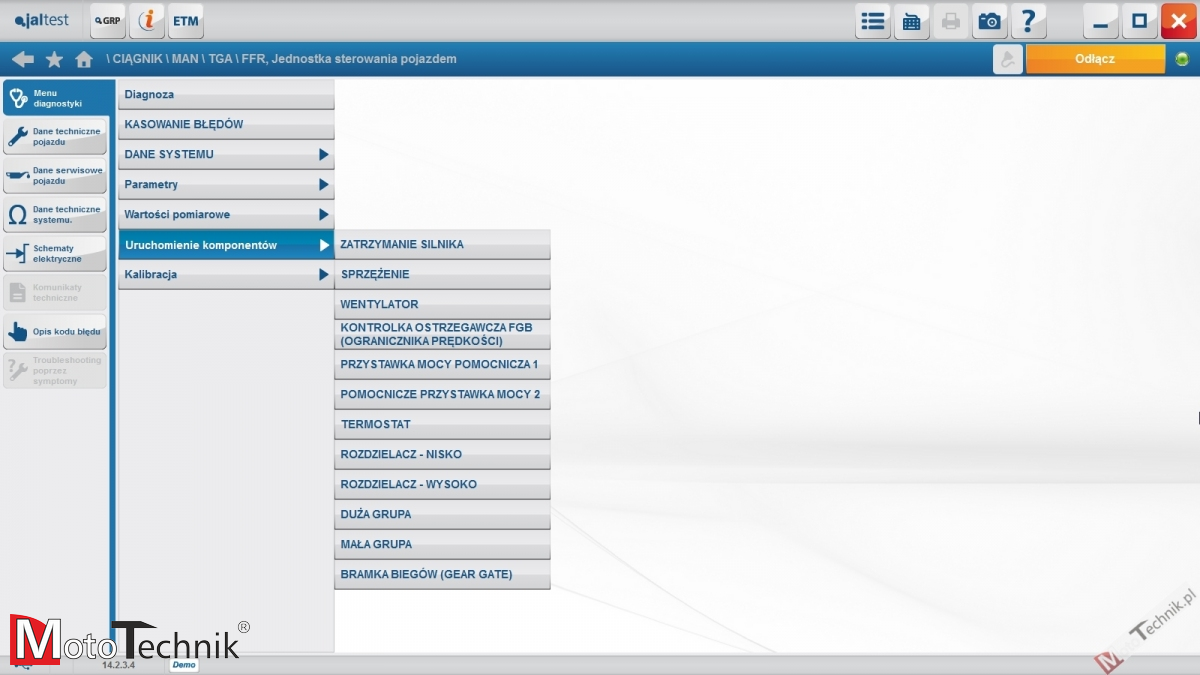
Task: Choose ZATRZYMANIE SILNIKA component option
Action: (442, 245)
